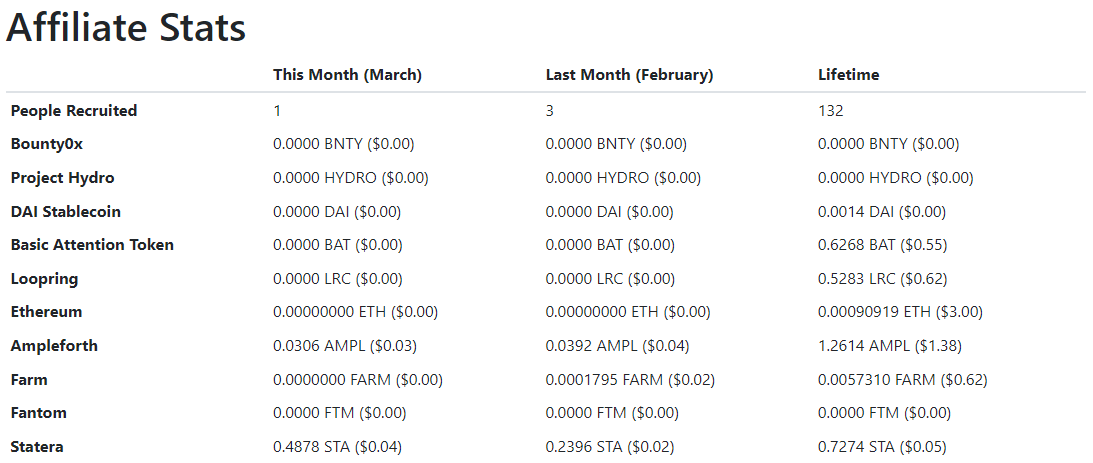Select last month's 0.0000 BNTY value
This screenshot has height=463, width=1093.
(616, 144)
